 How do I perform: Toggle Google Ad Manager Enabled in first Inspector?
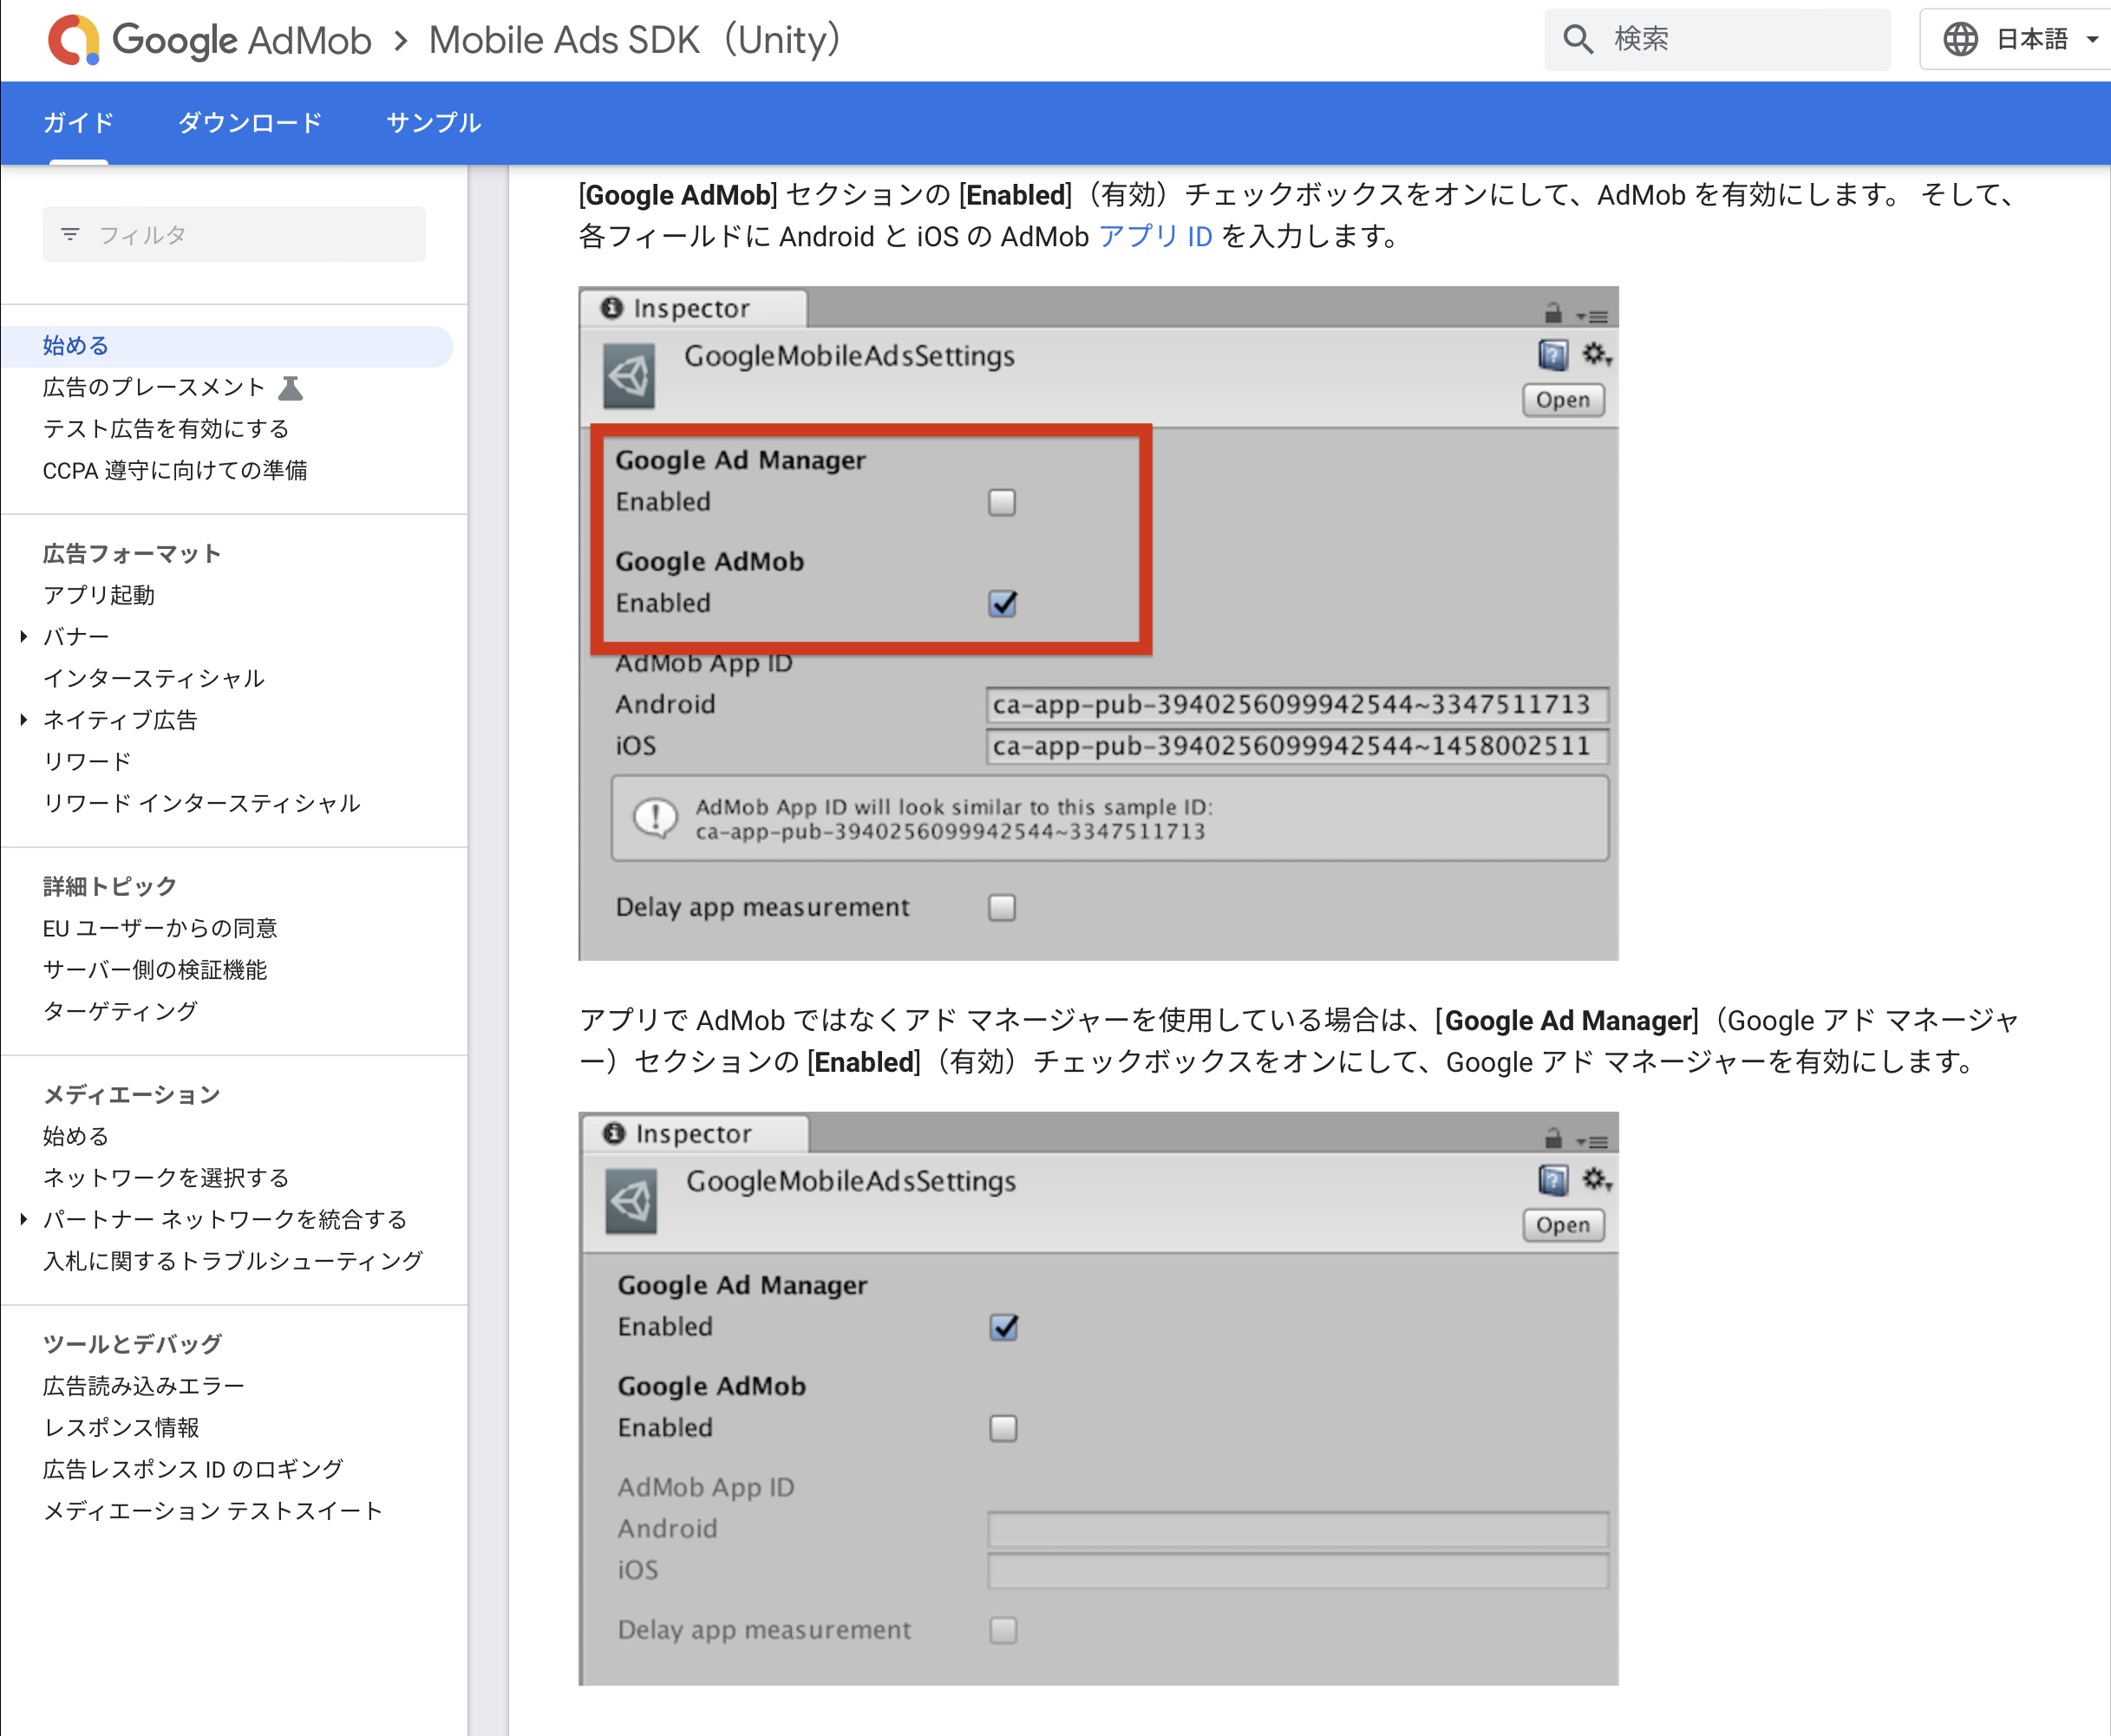point(1002,502)
